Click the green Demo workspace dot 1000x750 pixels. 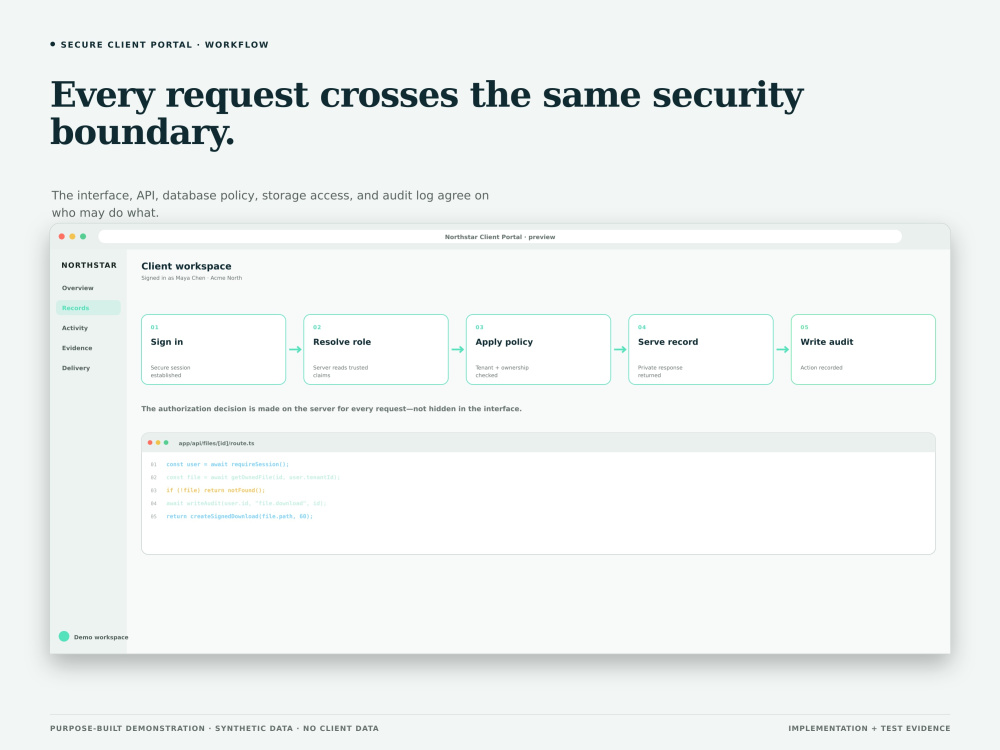click(64, 636)
